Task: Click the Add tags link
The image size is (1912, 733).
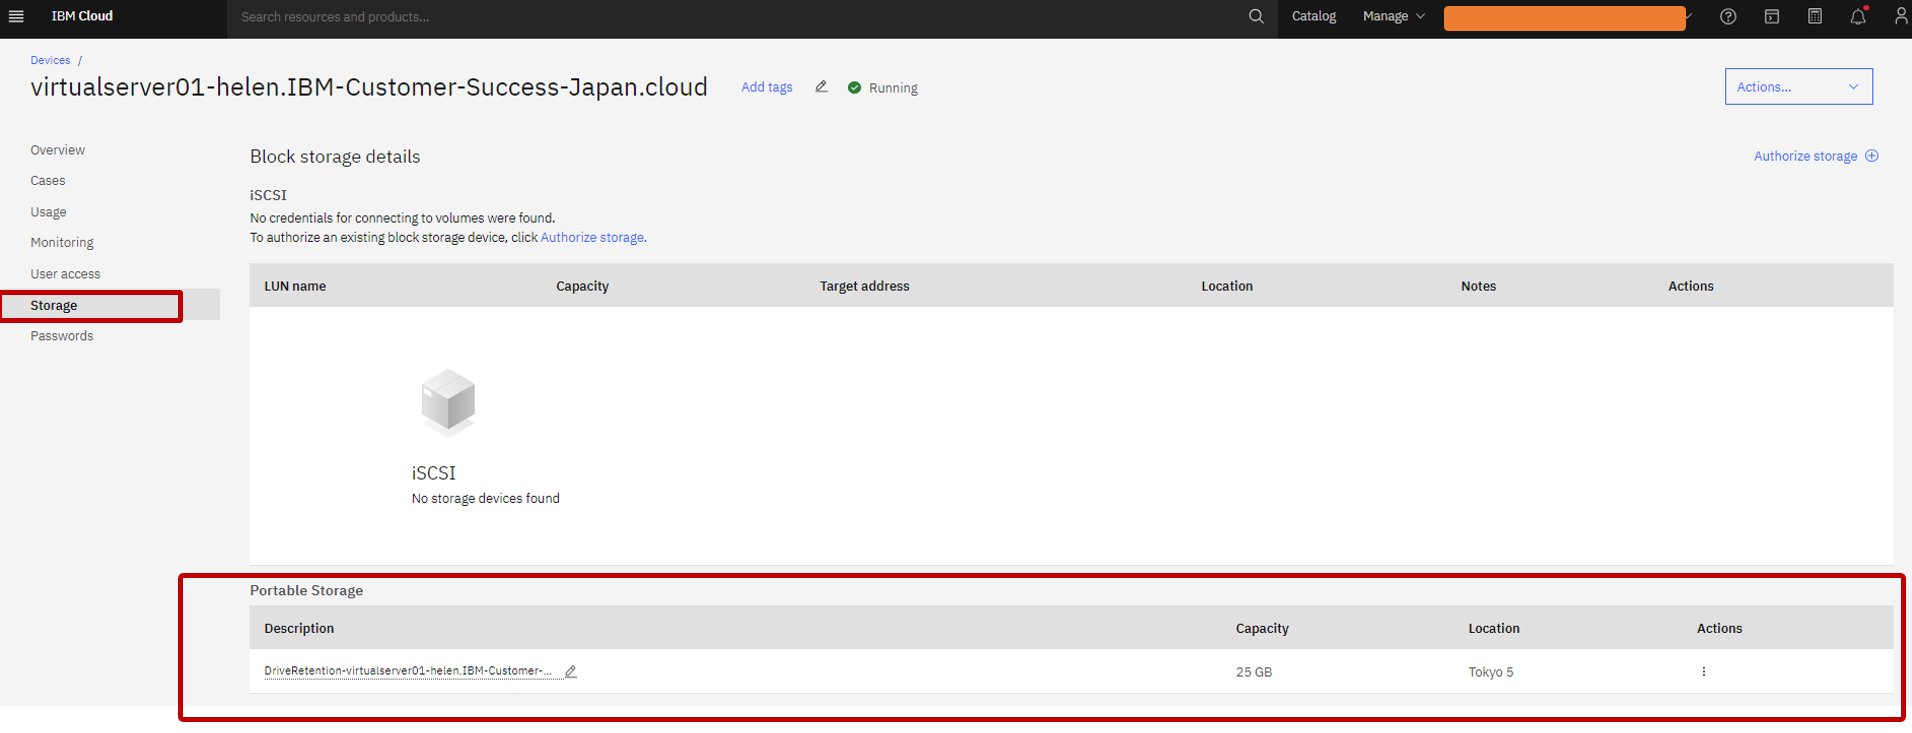Action: pos(767,87)
